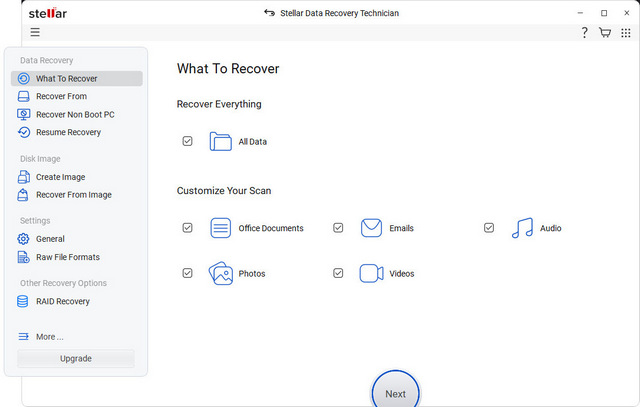The width and height of the screenshot is (640, 407).
Task: Open the help question mark icon
Action: (584, 33)
